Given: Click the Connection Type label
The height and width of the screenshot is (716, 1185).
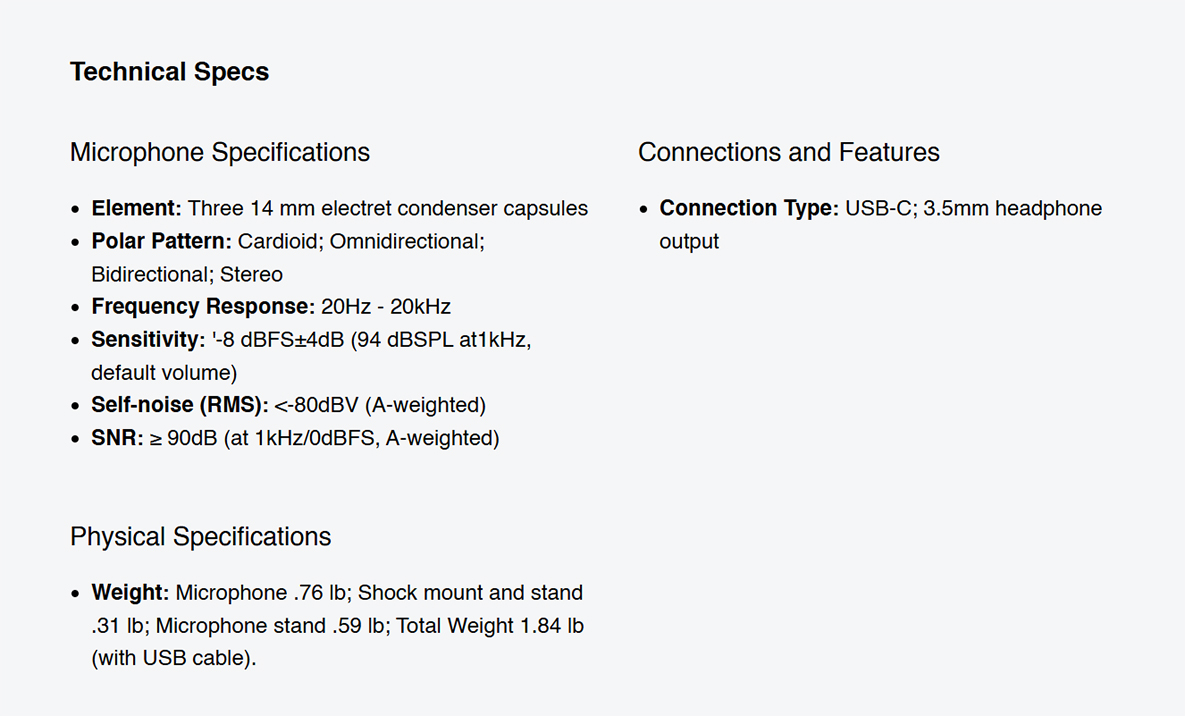Looking at the screenshot, I should coord(749,208).
